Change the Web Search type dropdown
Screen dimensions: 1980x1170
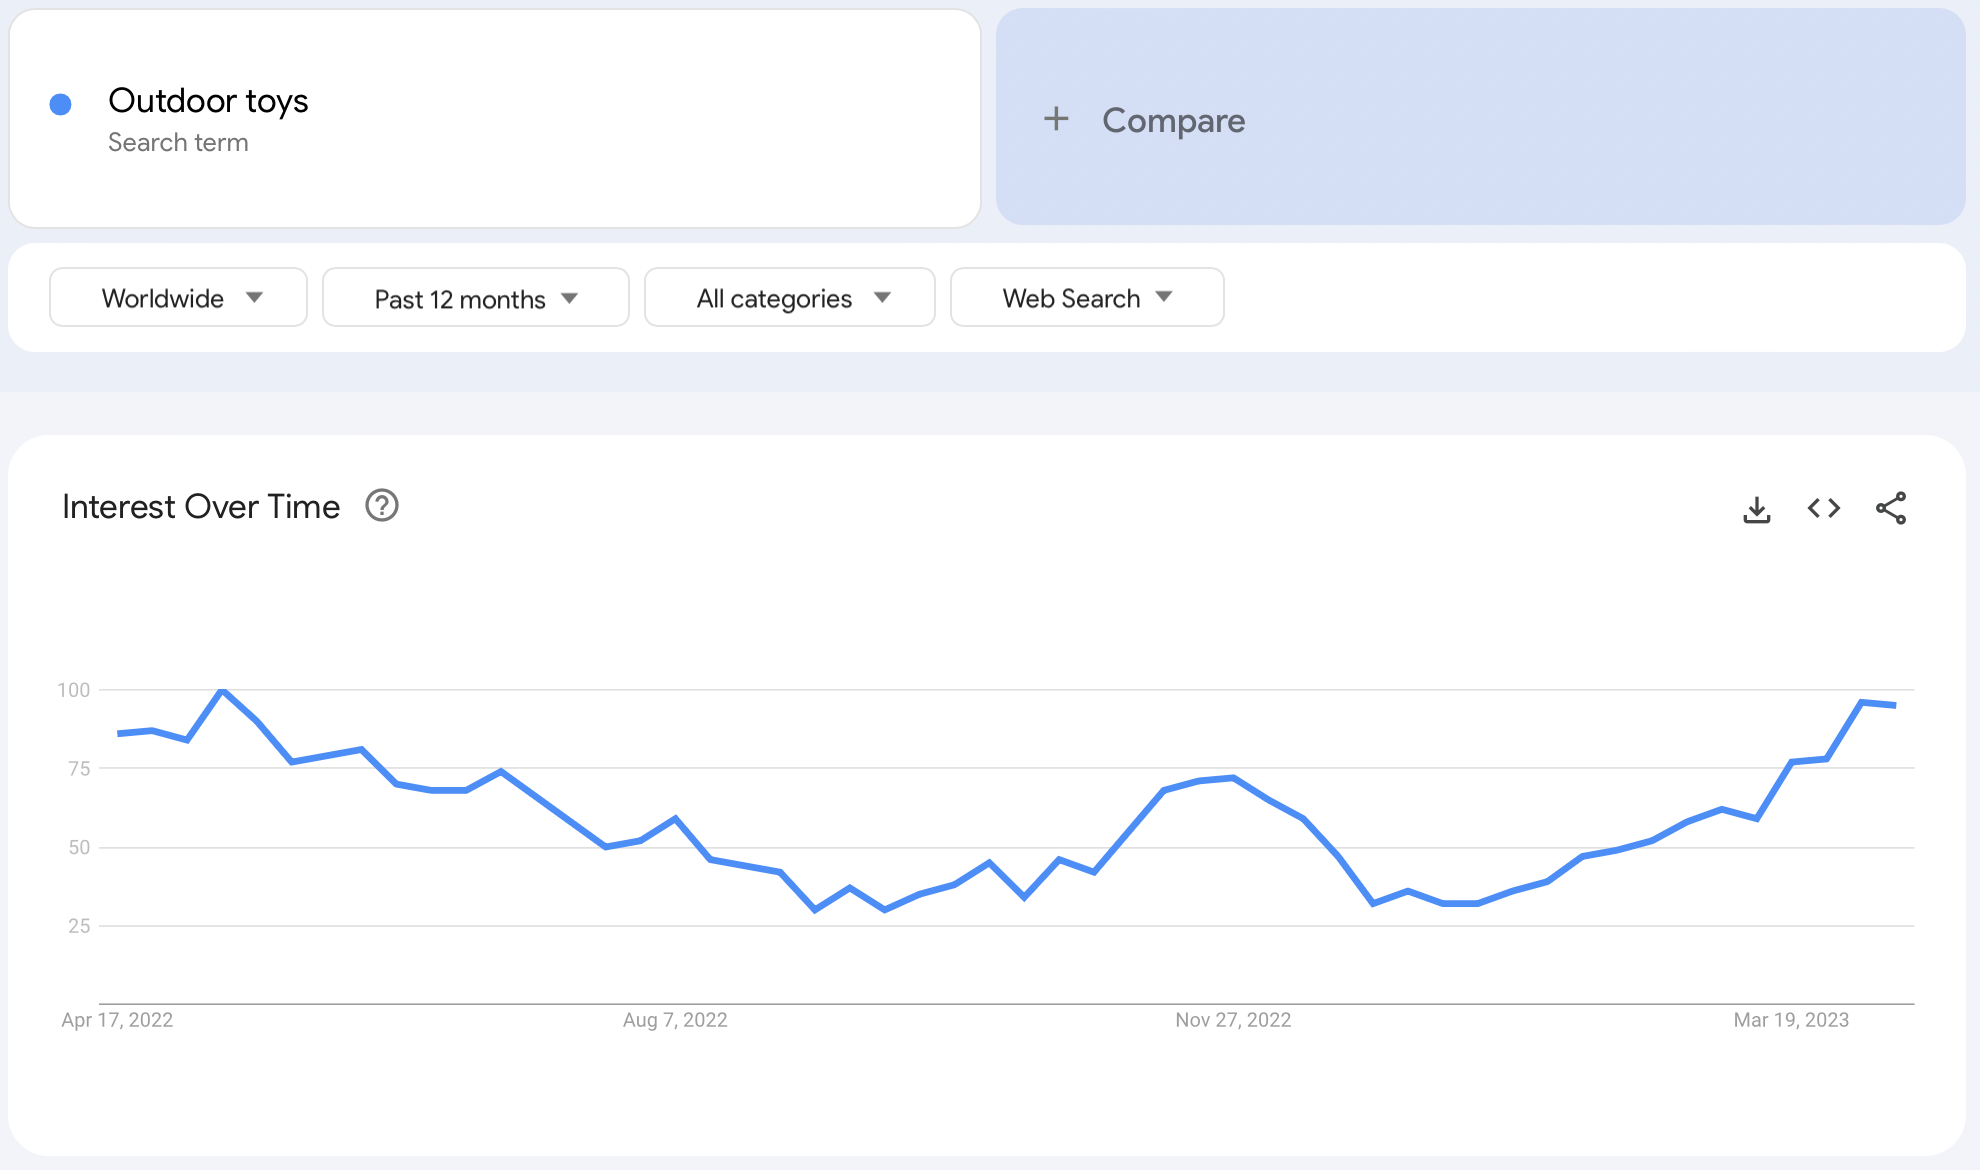[1086, 298]
